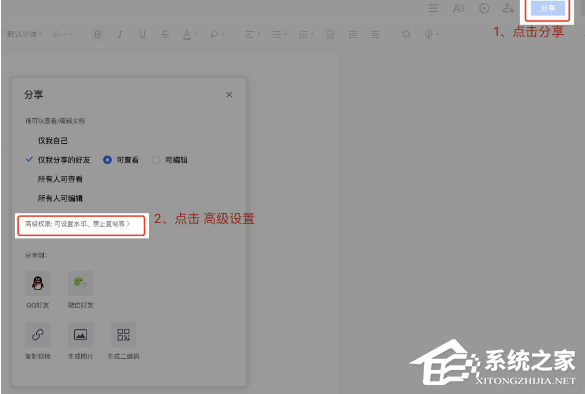
Task: Select 所有人可查看 permission option
Action: pos(60,179)
